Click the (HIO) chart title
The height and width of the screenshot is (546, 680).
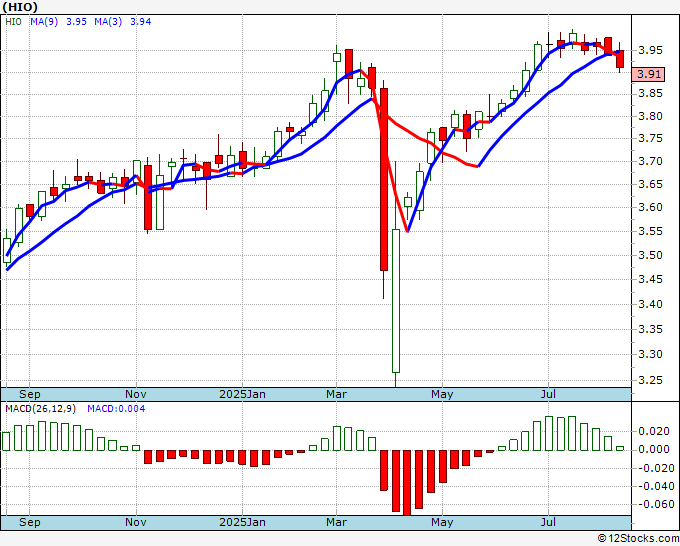[20, 7]
